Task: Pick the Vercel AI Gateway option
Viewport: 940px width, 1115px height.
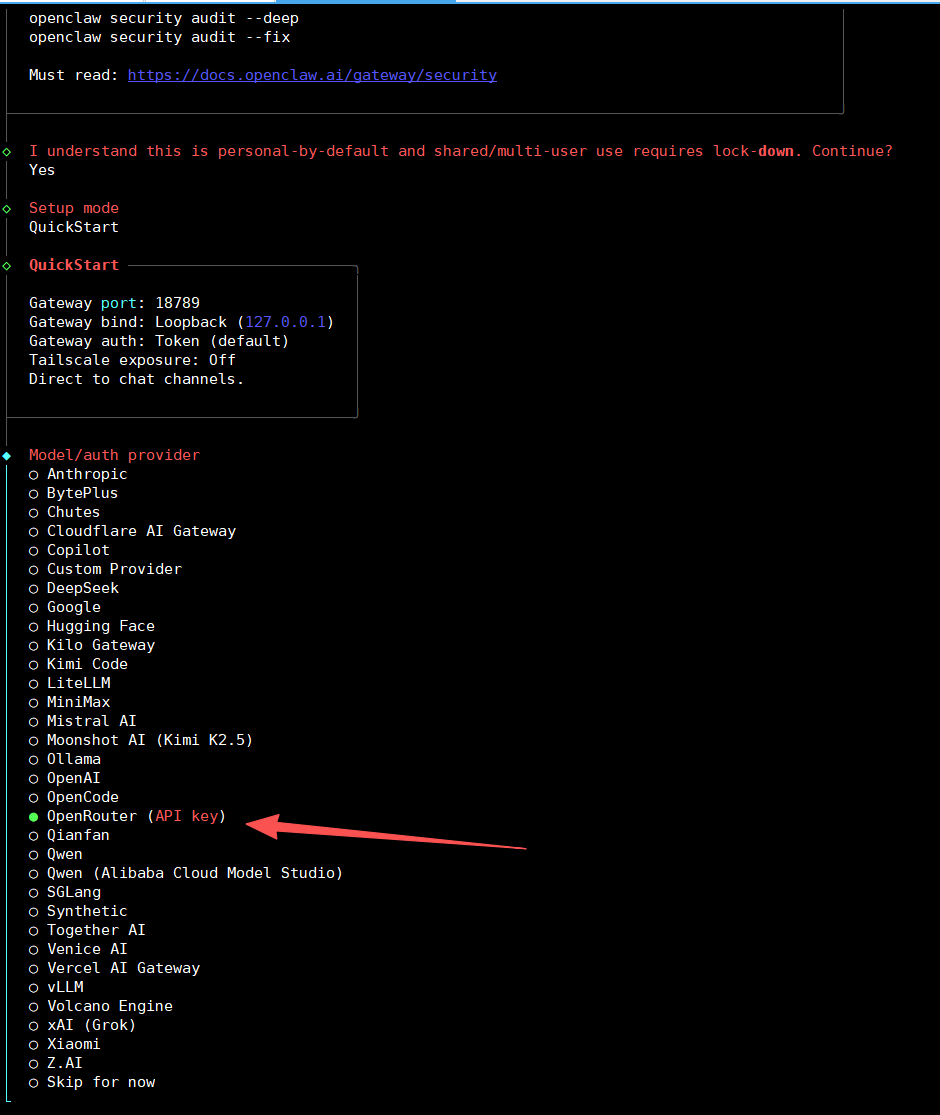Action: [114, 969]
